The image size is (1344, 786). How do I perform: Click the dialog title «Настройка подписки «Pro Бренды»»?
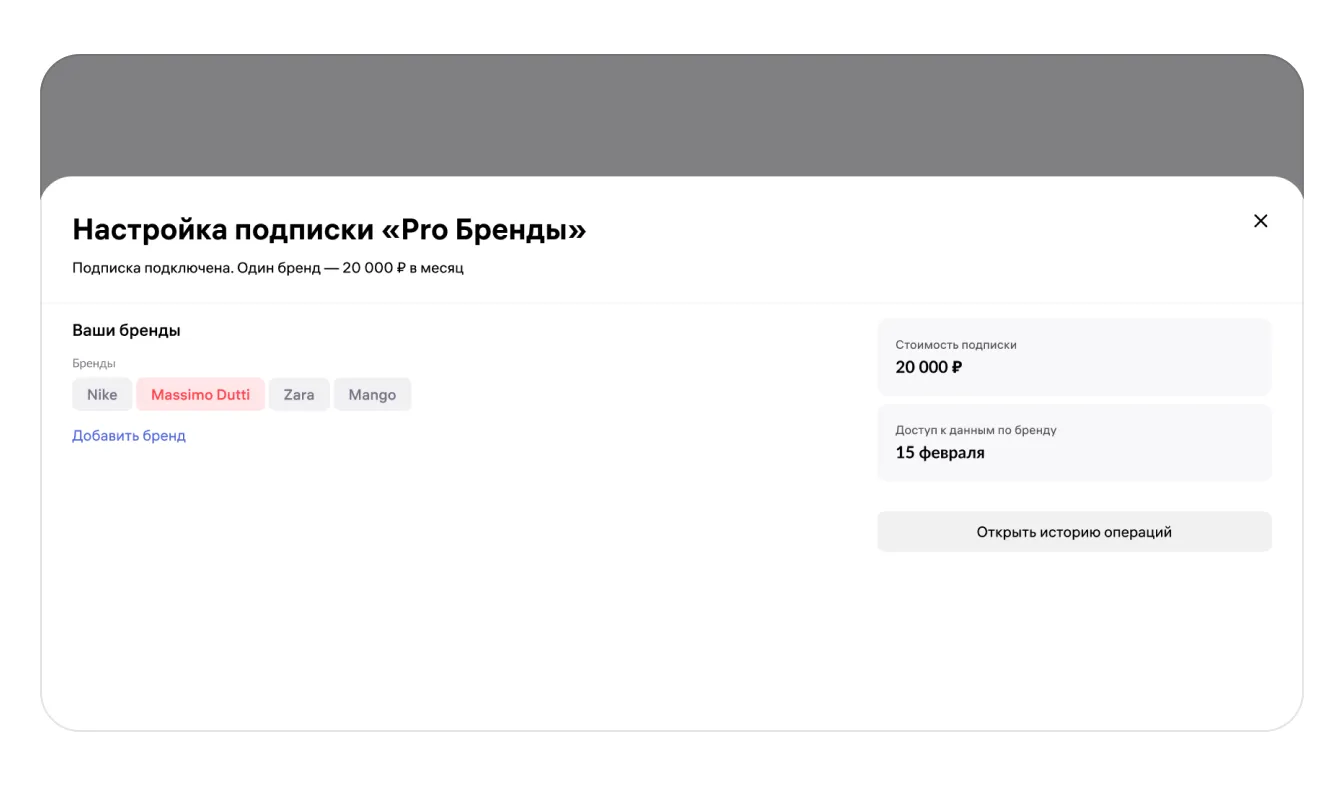click(x=329, y=230)
